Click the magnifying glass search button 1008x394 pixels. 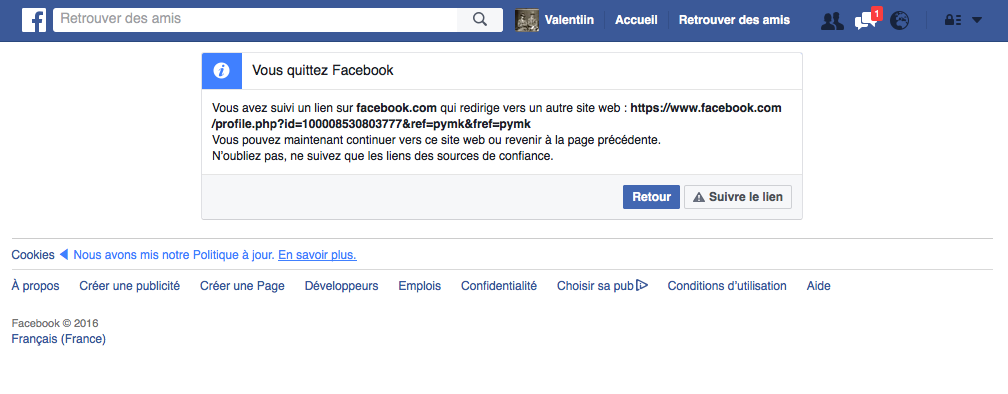pyautogui.click(x=480, y=20)
